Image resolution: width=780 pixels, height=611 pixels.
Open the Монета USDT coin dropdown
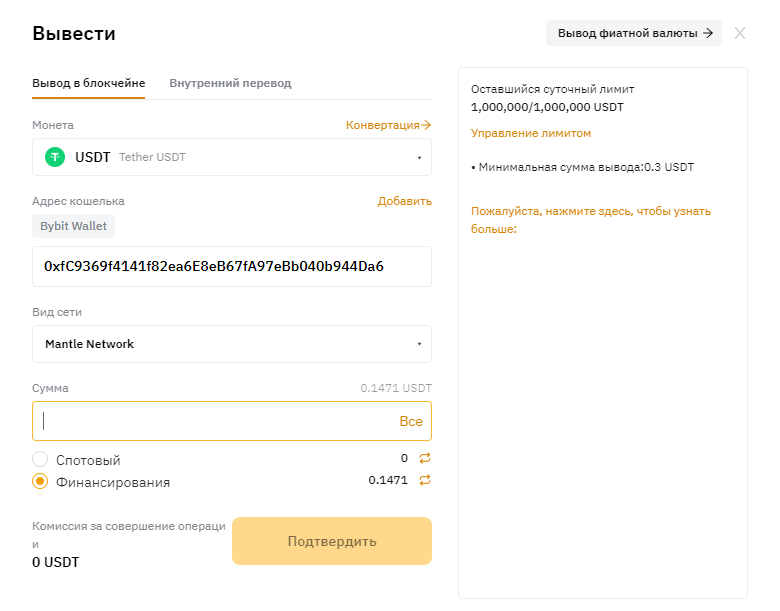(x=232, y=157)
